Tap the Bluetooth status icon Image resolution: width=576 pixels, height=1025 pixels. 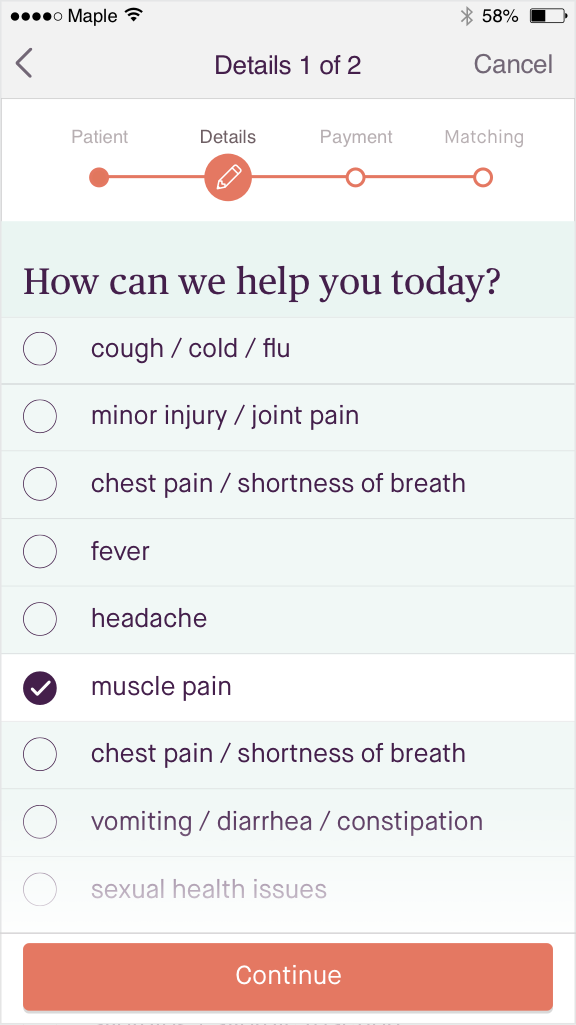[466, 16]
